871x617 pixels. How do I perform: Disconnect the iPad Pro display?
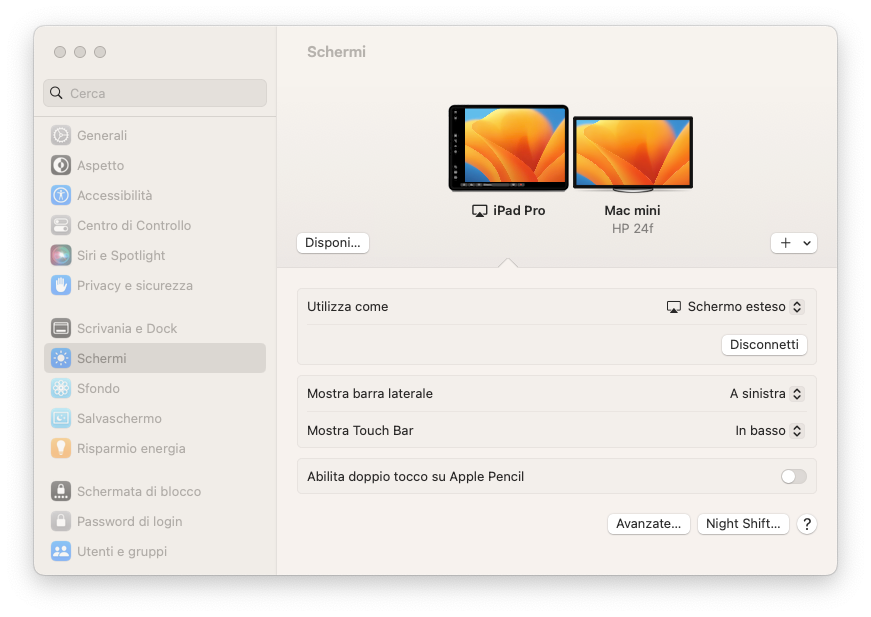coord(763,344)
